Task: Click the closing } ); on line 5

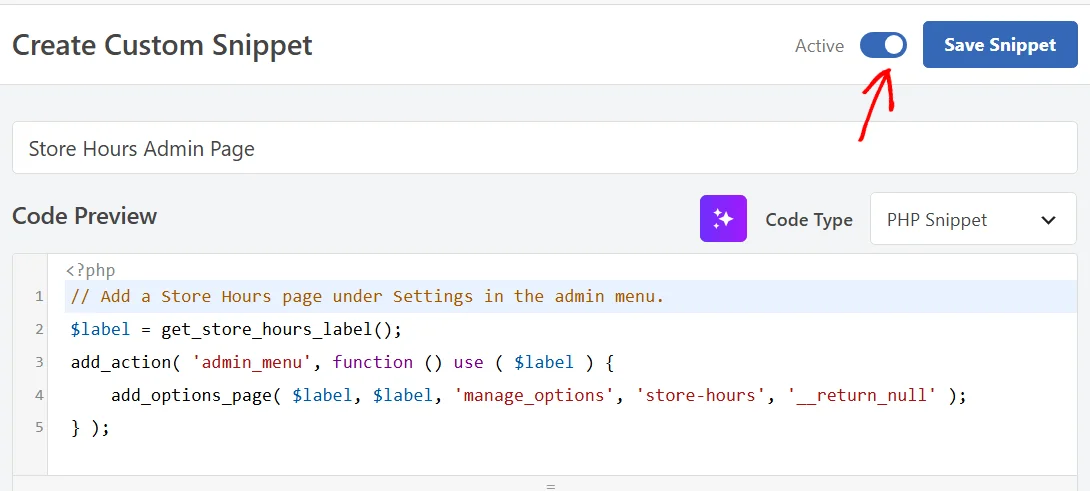Action: tap(90, 428)
